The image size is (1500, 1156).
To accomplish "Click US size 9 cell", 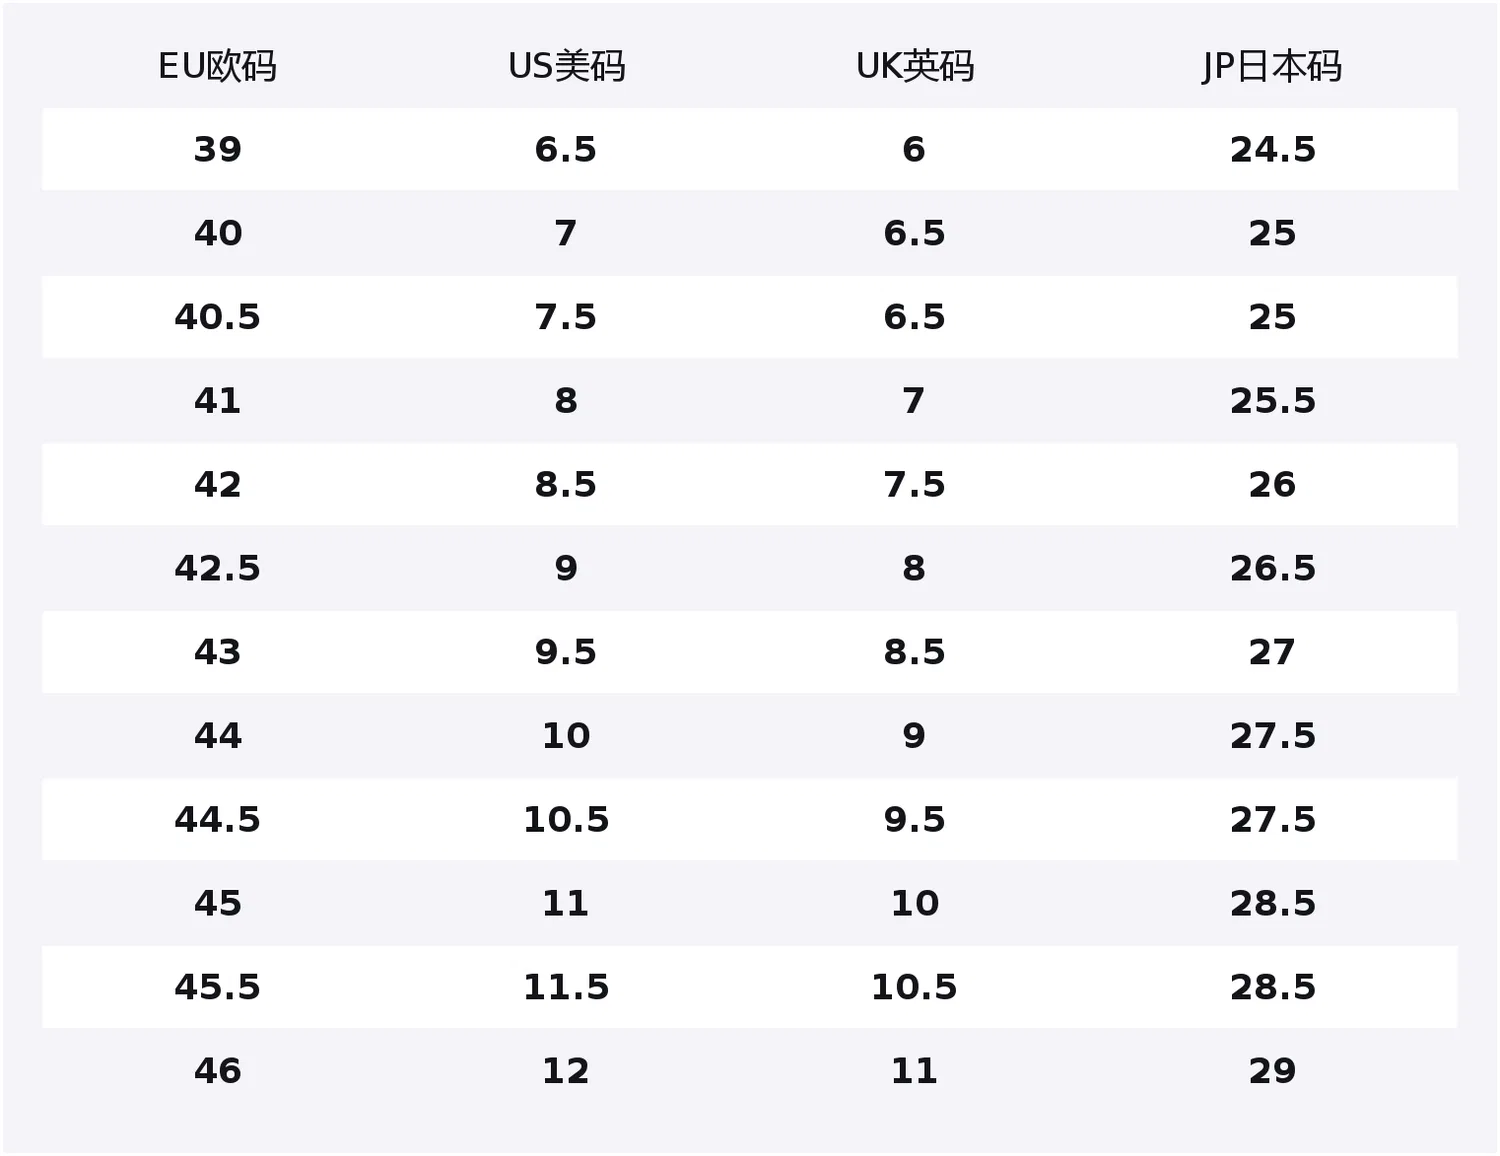I will (566, 569).
